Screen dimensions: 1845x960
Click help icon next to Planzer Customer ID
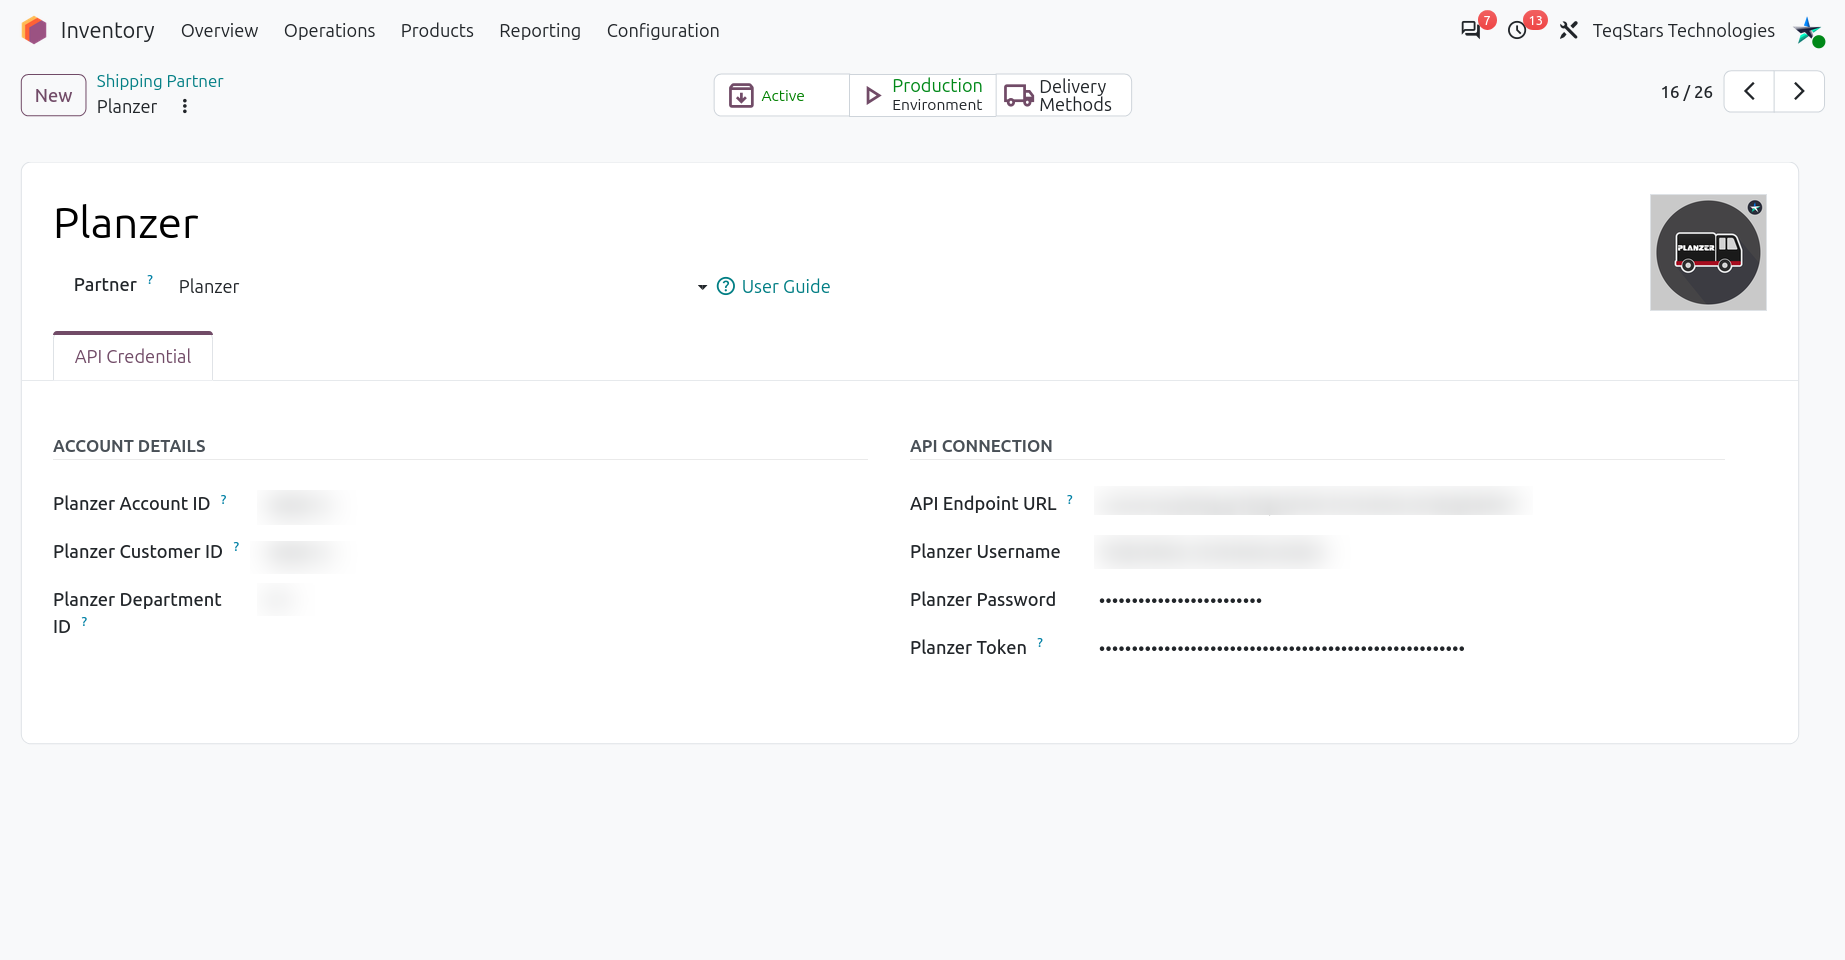(x=236, y=546)
